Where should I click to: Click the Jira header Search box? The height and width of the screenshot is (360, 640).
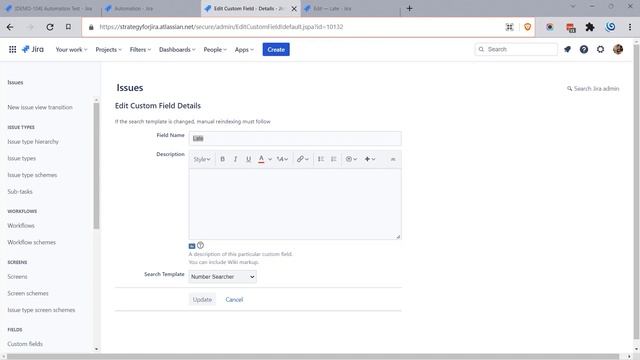tap(516, 49)
